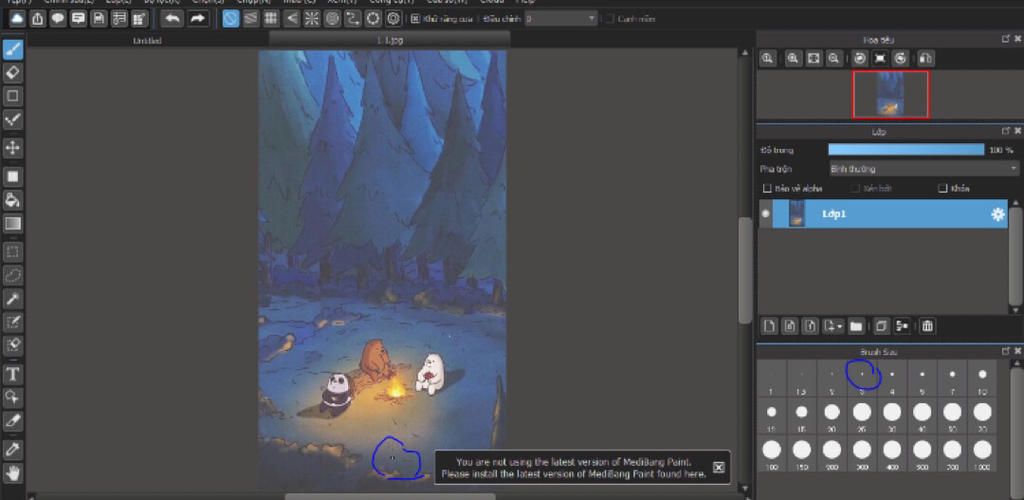Click the Redo arrow in toolbar
This screenshot has height=500, width=1024.
197,19
